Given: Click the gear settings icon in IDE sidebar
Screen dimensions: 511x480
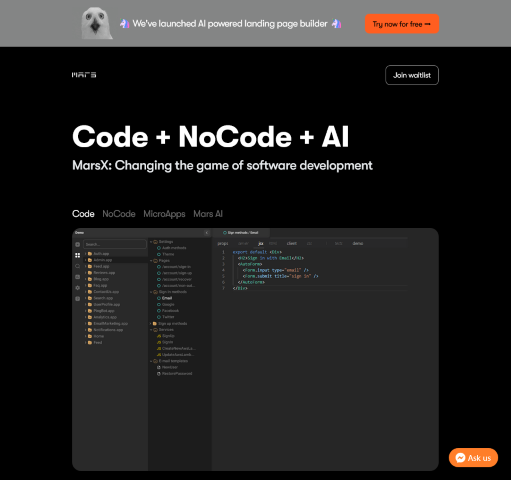Looking at the screenshot, I should click(77, 287).
